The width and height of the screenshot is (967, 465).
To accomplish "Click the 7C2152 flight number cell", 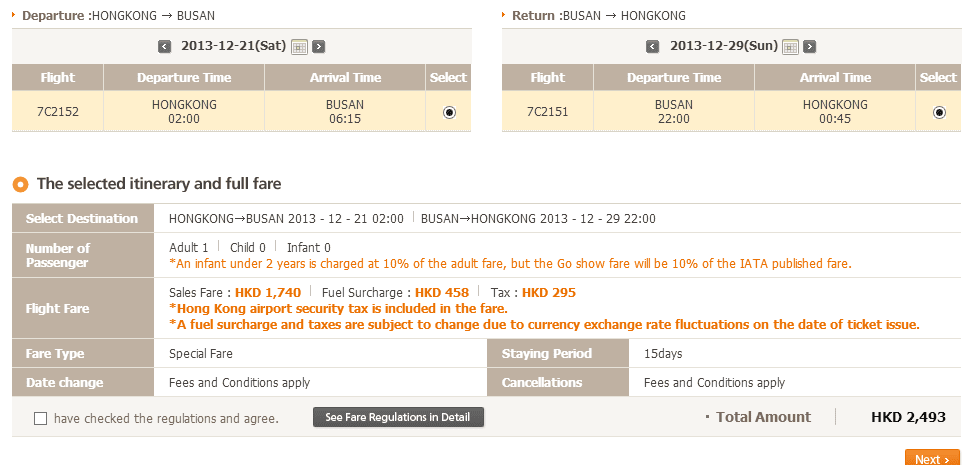I will 57,112.
